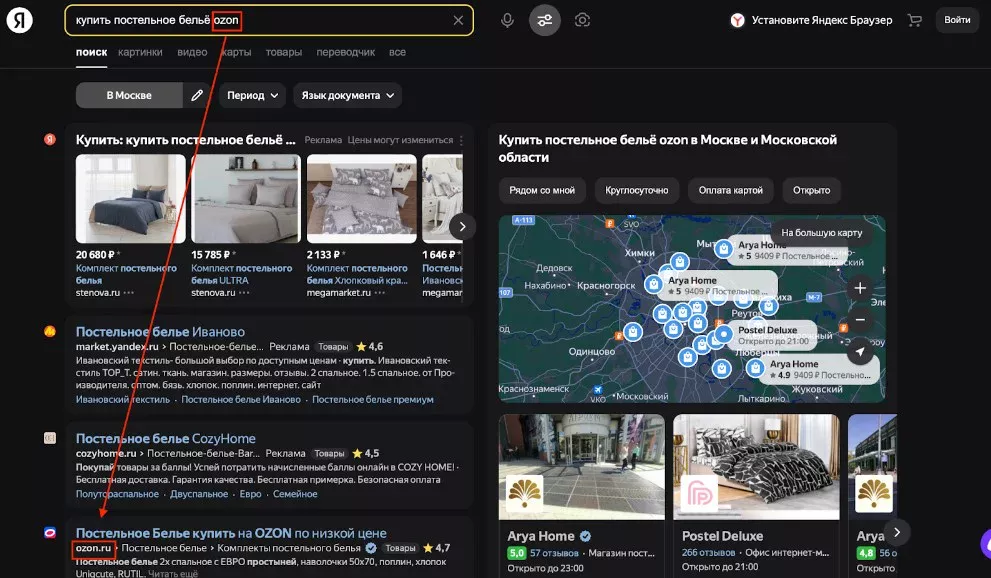Viewport: 991px width, 578px height.
Task: Open the Постельное белье Иваново result
Action: click(160, 332)
